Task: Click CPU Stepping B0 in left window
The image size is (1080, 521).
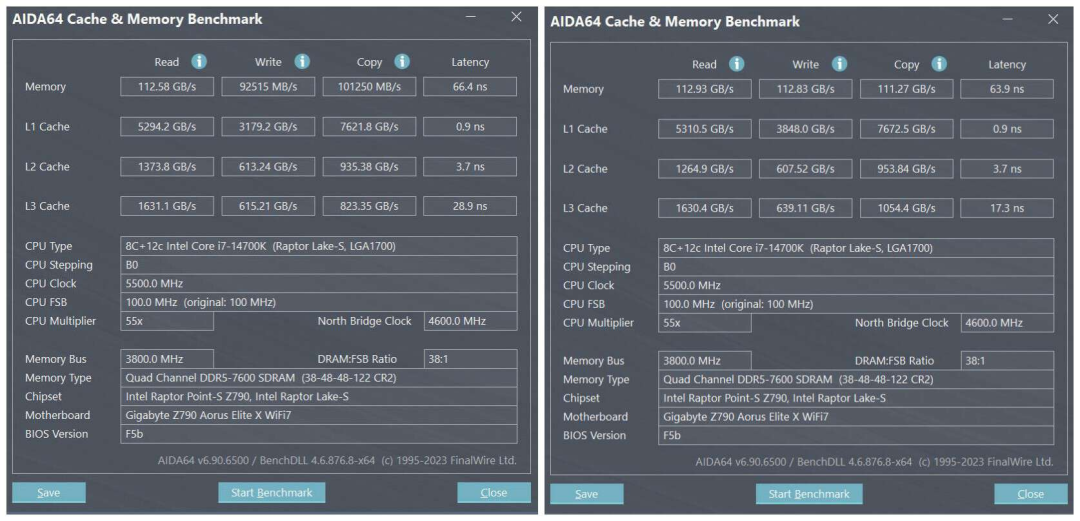Action: 319,265
